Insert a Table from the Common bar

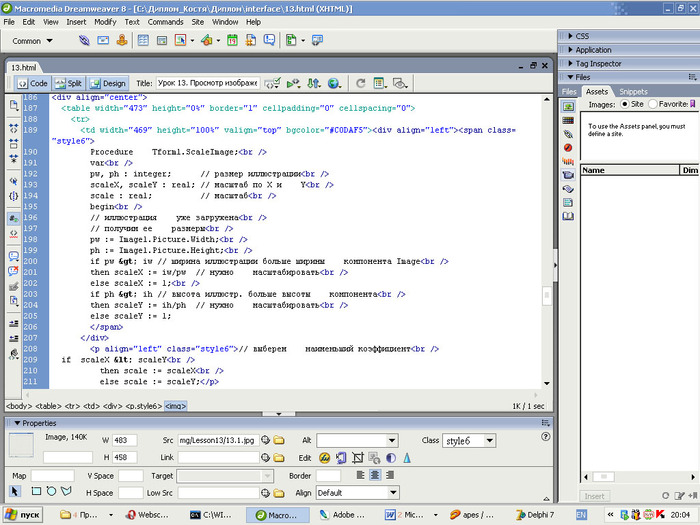(143, 41)
